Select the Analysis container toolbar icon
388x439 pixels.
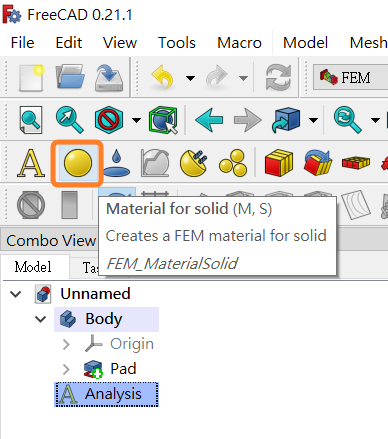pyautogui.click(x=31, y=163)
